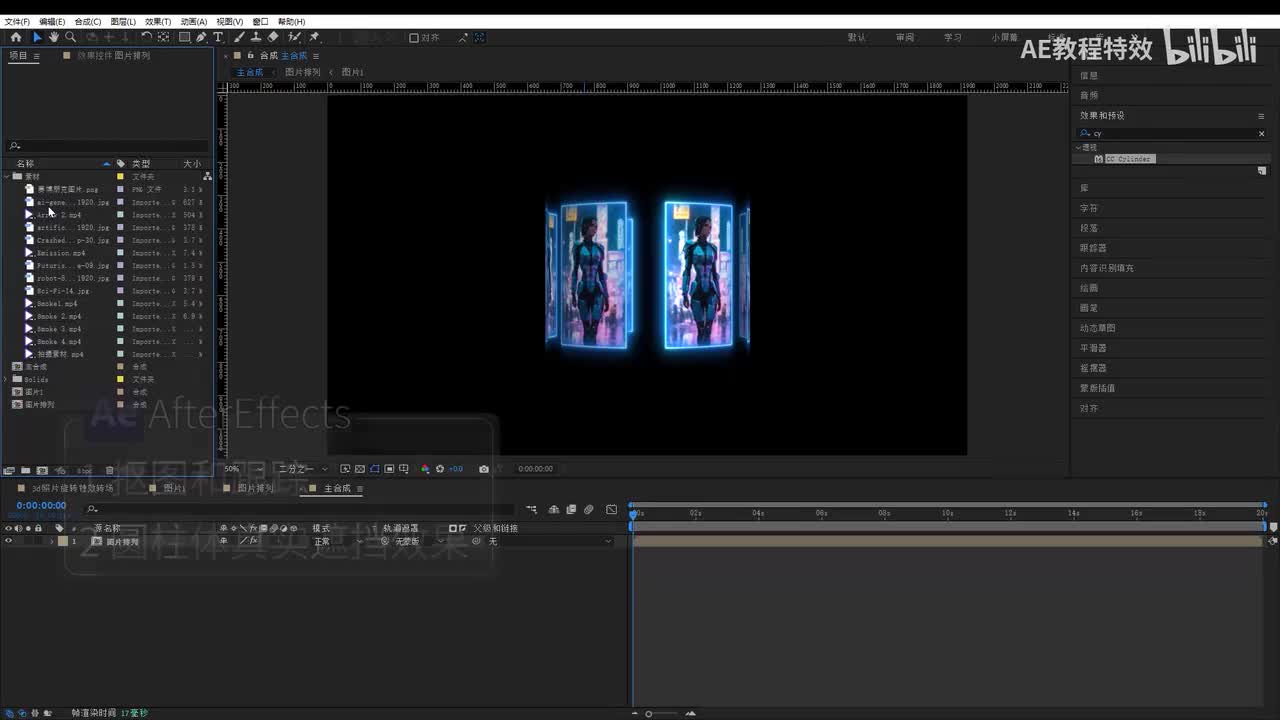Open the 编辑(E) menu
Viewport: 1280px width, 720px height.
(x=52, y=21)
